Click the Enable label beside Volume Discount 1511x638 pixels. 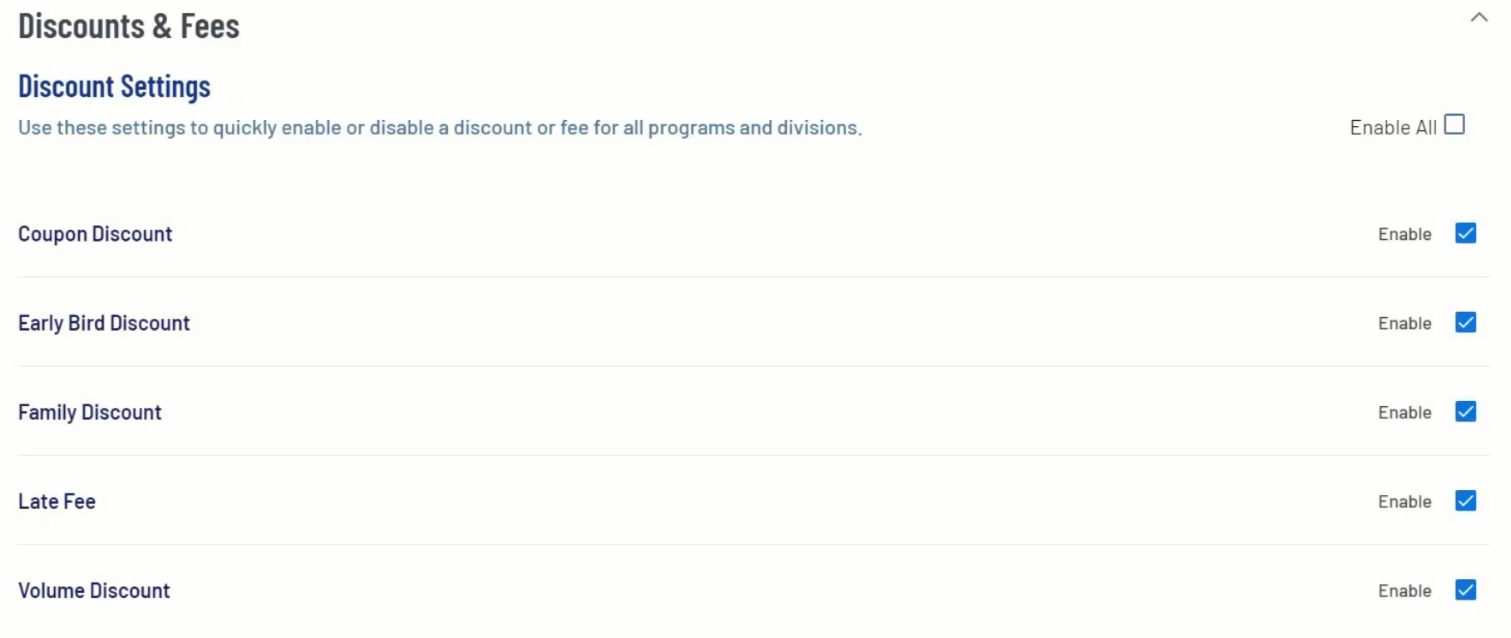point(1405,590)
